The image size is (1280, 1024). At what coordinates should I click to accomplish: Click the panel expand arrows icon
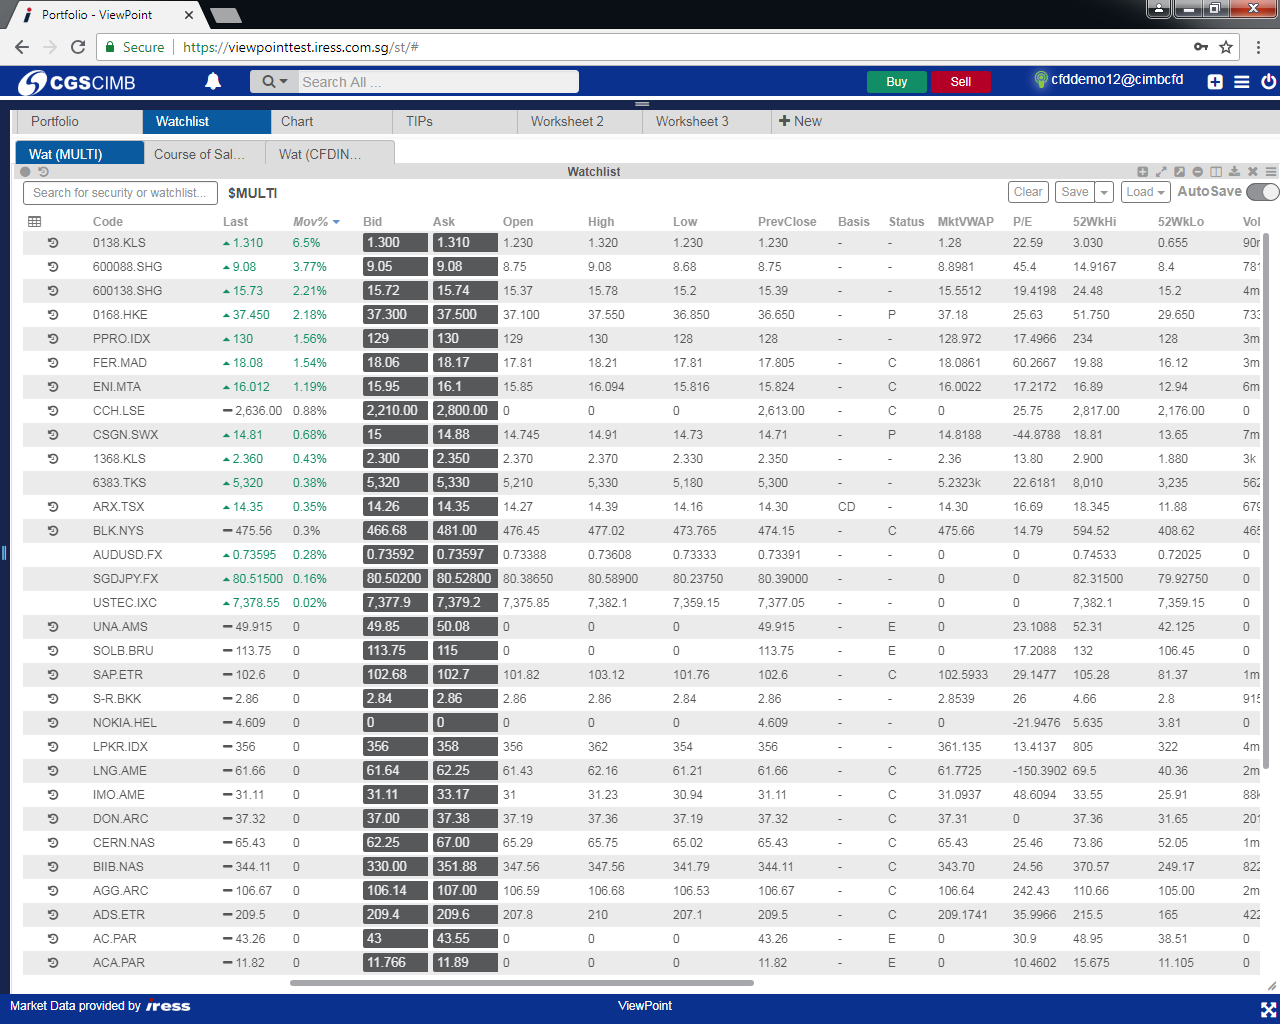point(1161,172)
